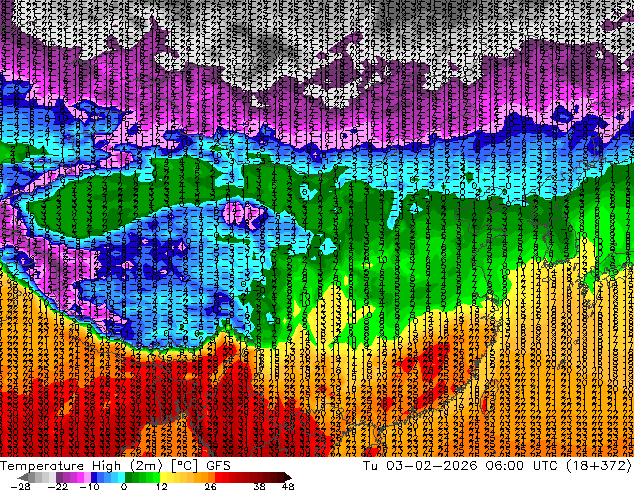The width and height of the screenshot is (634, 490).
Task: Select the bright red legend swatch above 26
Action: 218,477
